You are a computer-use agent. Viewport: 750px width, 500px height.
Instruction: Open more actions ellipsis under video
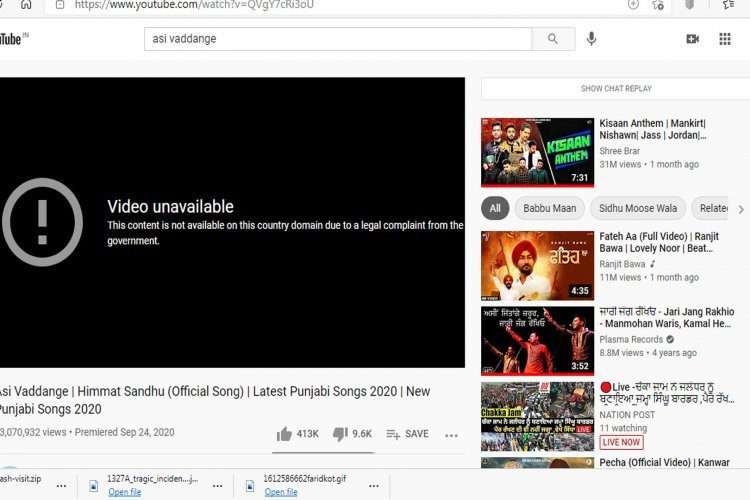point(451,435)
